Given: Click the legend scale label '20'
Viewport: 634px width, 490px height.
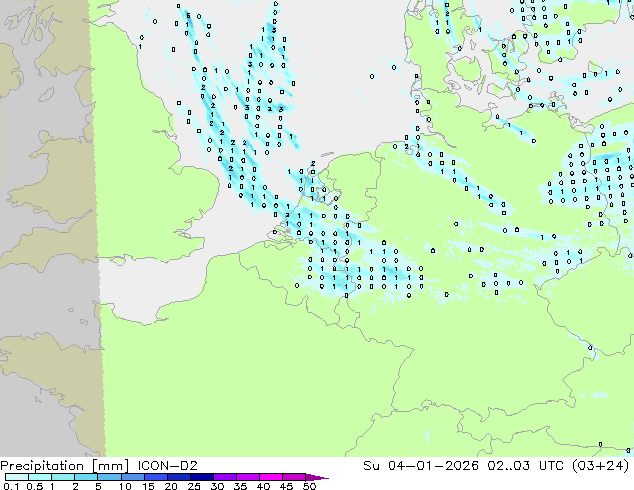Looking at the screenshot, I should (x=171, y=486).
